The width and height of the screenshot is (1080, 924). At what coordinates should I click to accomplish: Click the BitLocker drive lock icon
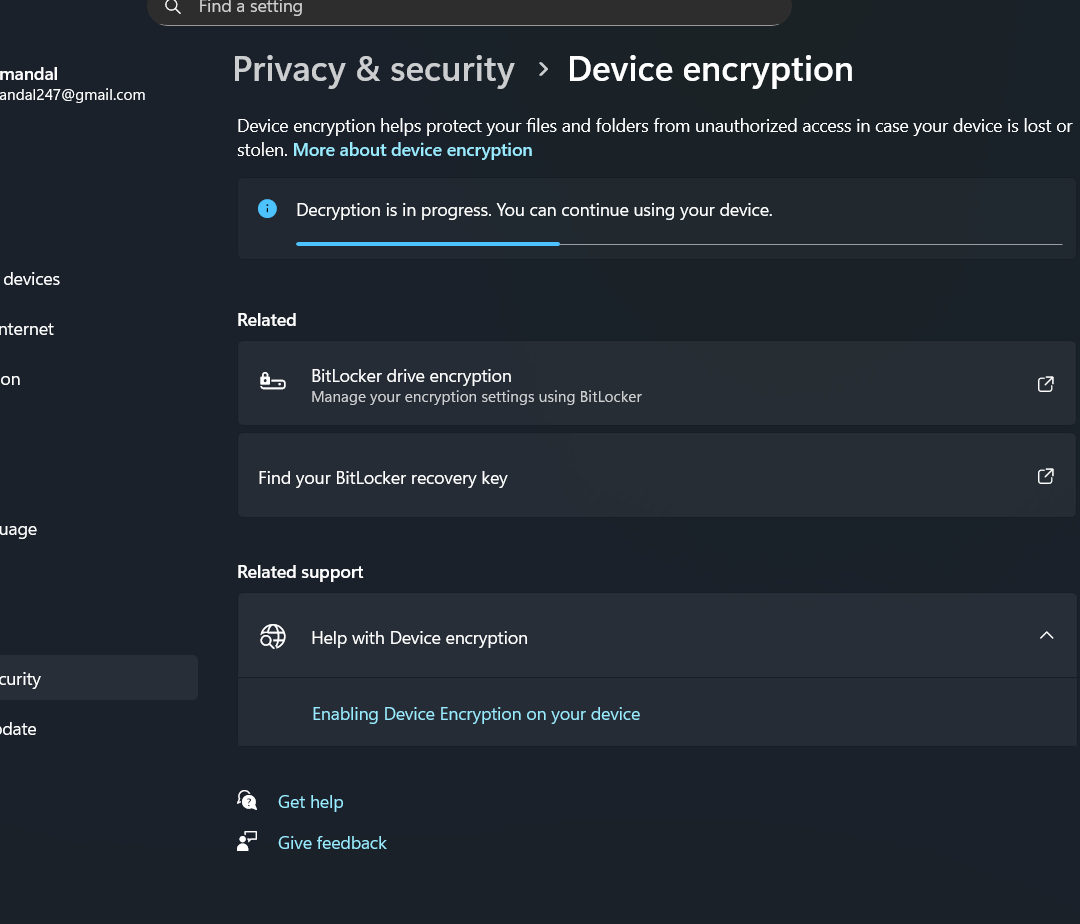(x=272, y=382)
